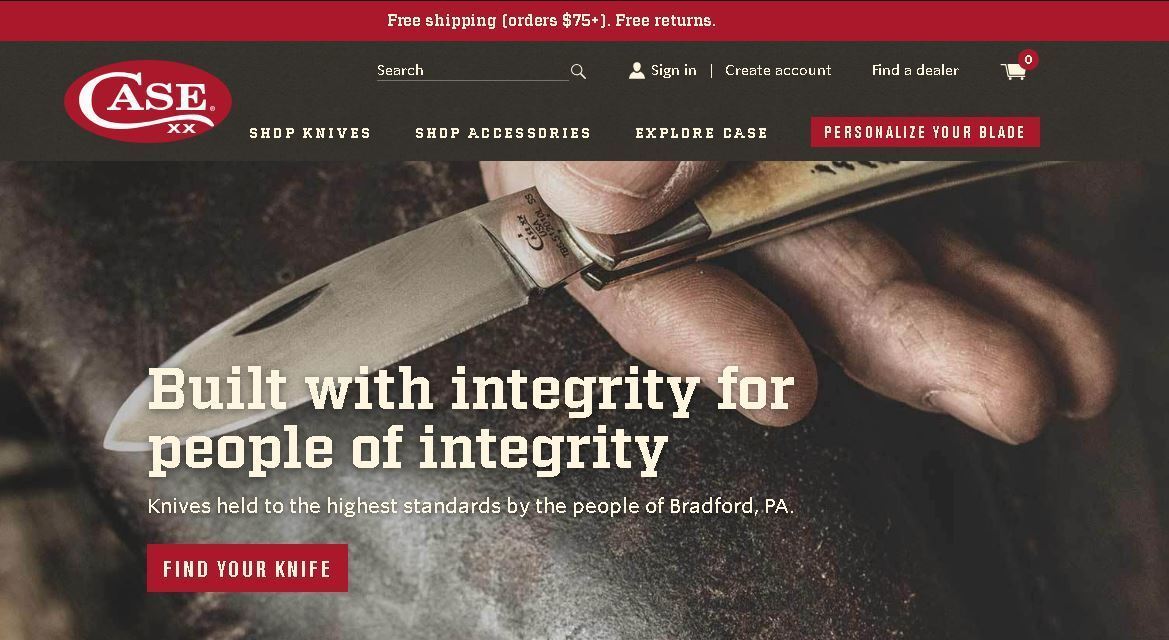Open the shopping cart icon
The width and height of the screenshot is (1169, 640).
coord(1013,71)
